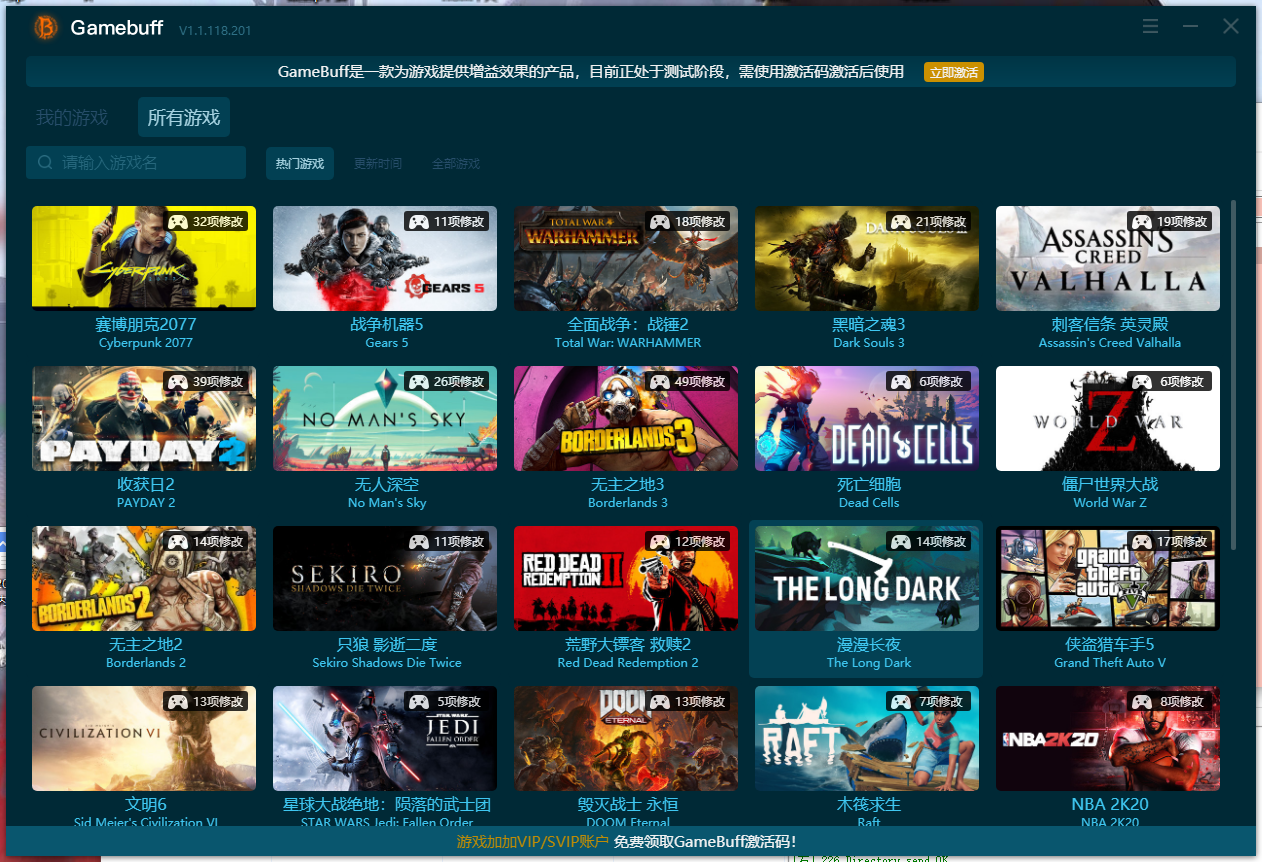
Task: Open the Jedi Fallen Order cover thumbnail
Action: pyautogui.click(x=385, y=738)
